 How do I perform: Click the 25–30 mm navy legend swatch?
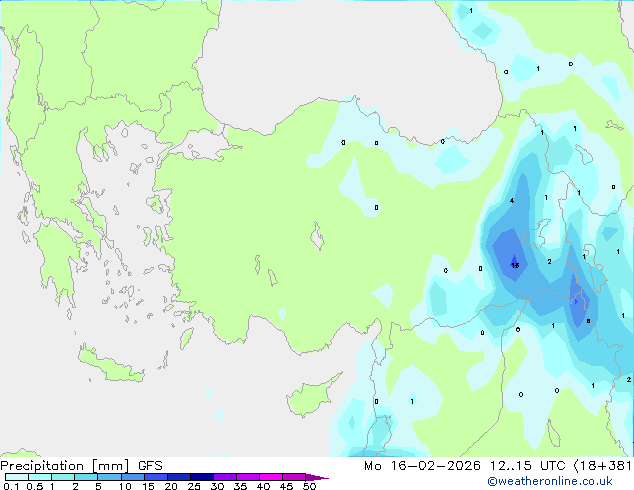tap(202, 477)
